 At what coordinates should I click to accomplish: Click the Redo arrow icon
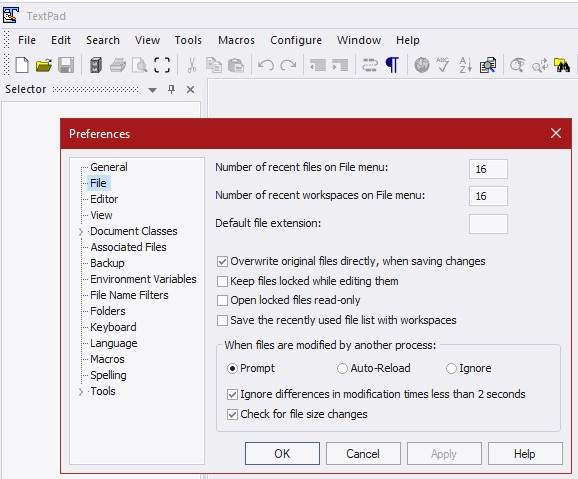click(x=288, y=65)
